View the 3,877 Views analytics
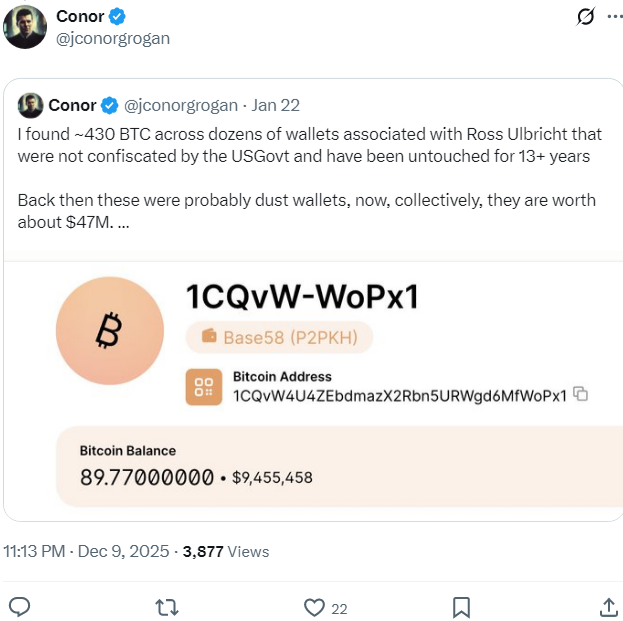Screen dimensions: 623x621 click(x=226, y=551)
